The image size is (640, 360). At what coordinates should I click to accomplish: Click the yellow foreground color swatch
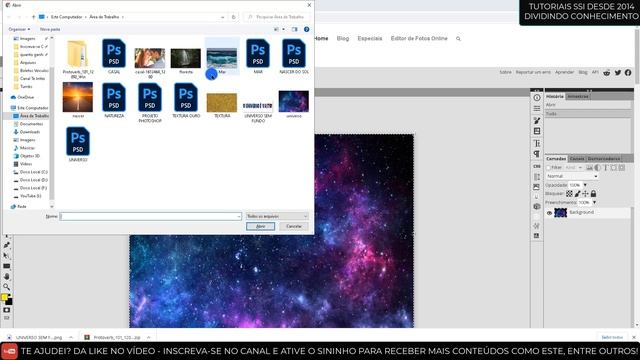pos(4,297)
